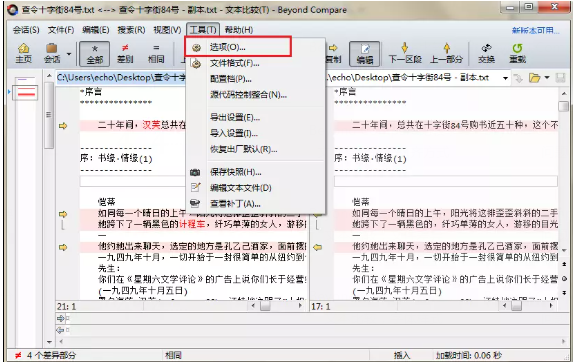Toggle the 全部 show-all filter

point(95,54)
